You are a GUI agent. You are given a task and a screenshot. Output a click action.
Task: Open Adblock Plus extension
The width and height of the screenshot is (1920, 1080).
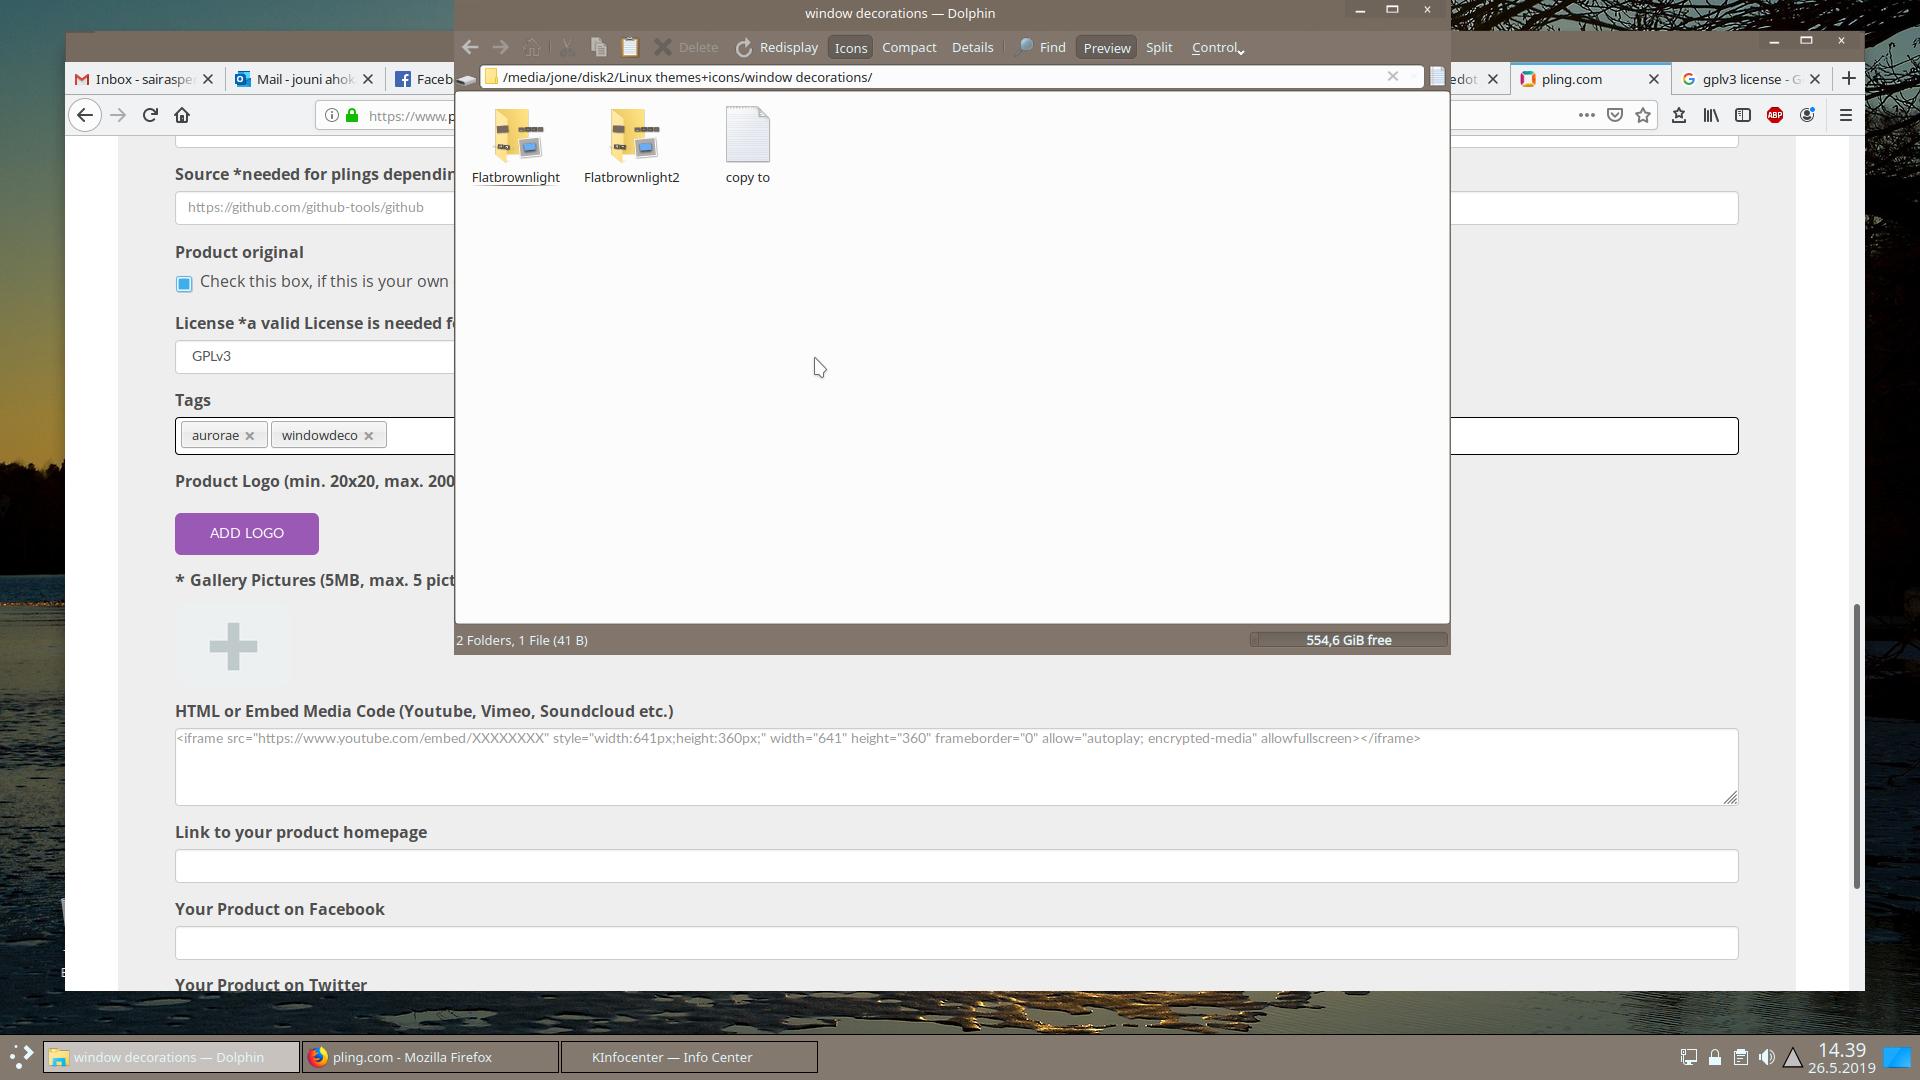coord(1775,115)
